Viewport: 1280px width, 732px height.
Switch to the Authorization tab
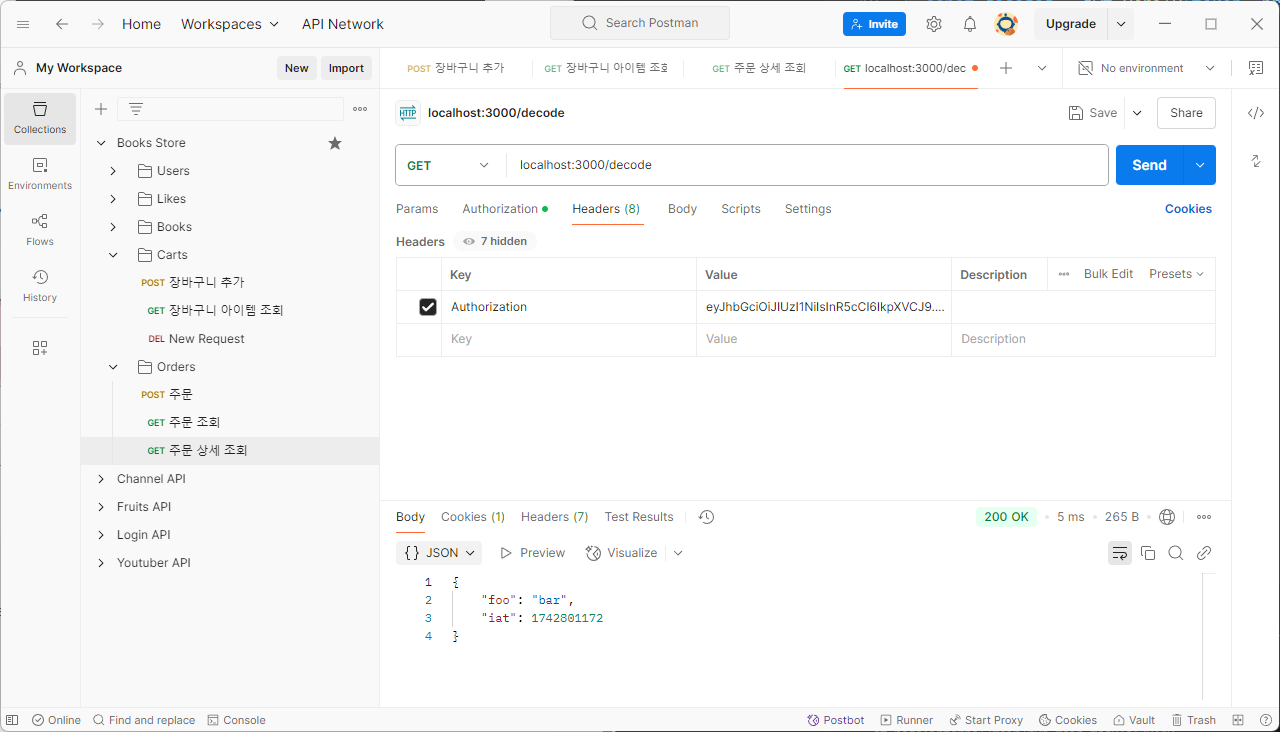pyautogui.click(x=505, y=209)
